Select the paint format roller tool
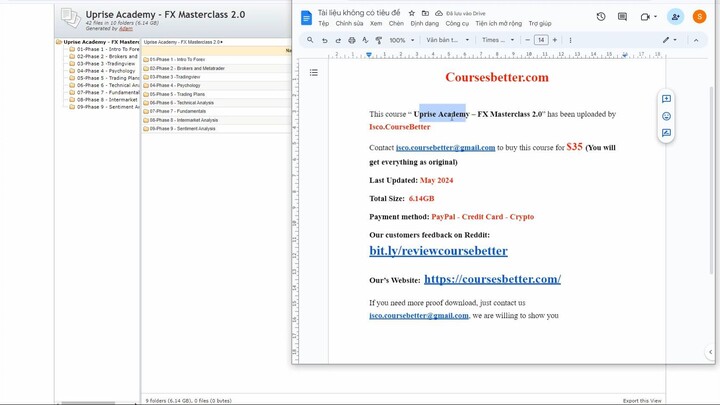The width and height of the screenshot is (720, 405). click(378, 40)
